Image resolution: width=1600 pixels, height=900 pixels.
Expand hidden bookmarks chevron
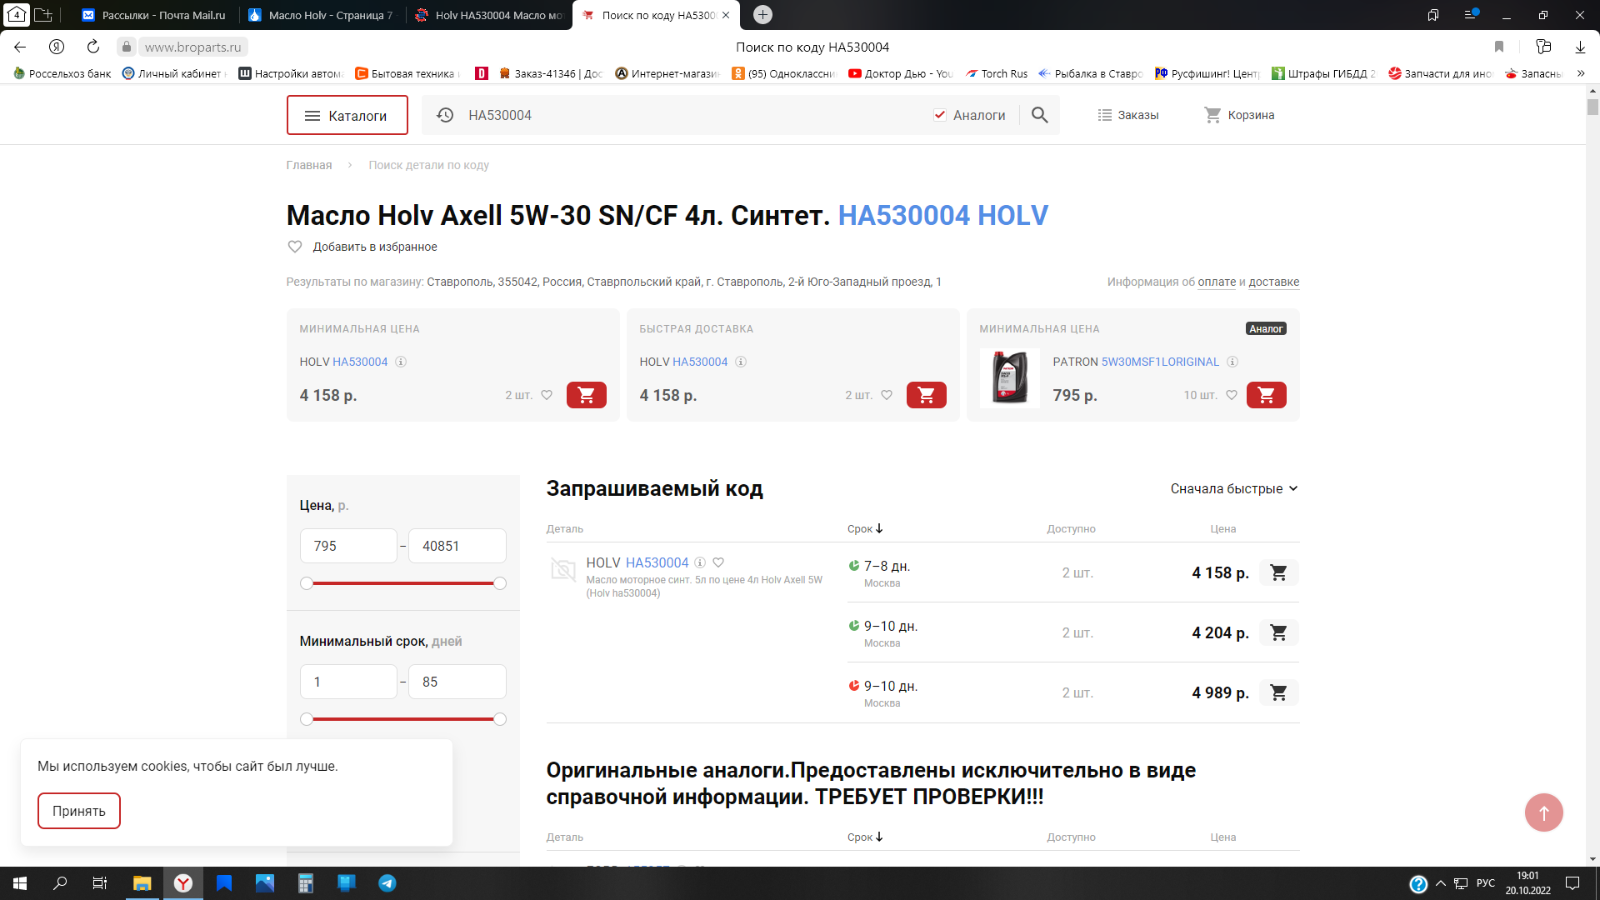(1581, 74)
